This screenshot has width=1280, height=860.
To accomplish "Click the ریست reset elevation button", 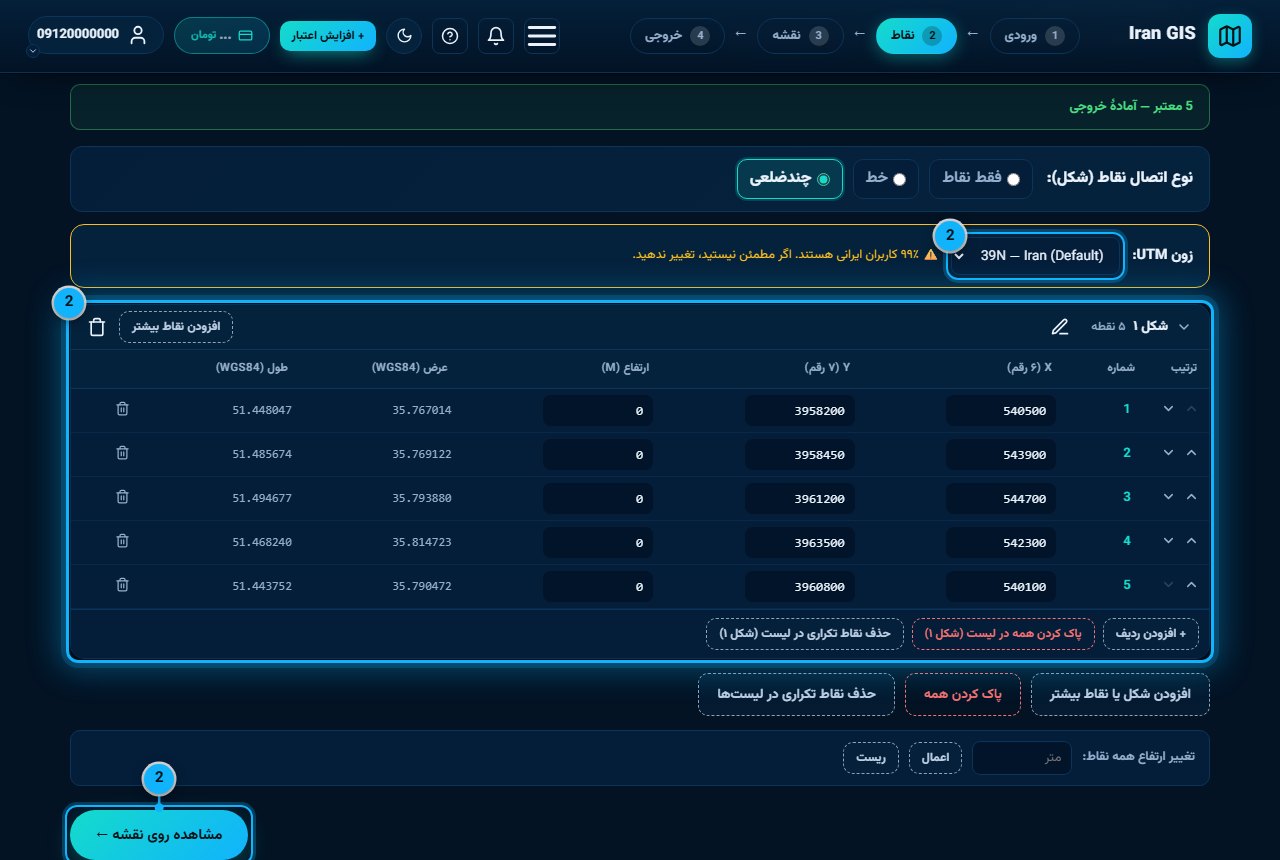I will [x=871, y=758].
